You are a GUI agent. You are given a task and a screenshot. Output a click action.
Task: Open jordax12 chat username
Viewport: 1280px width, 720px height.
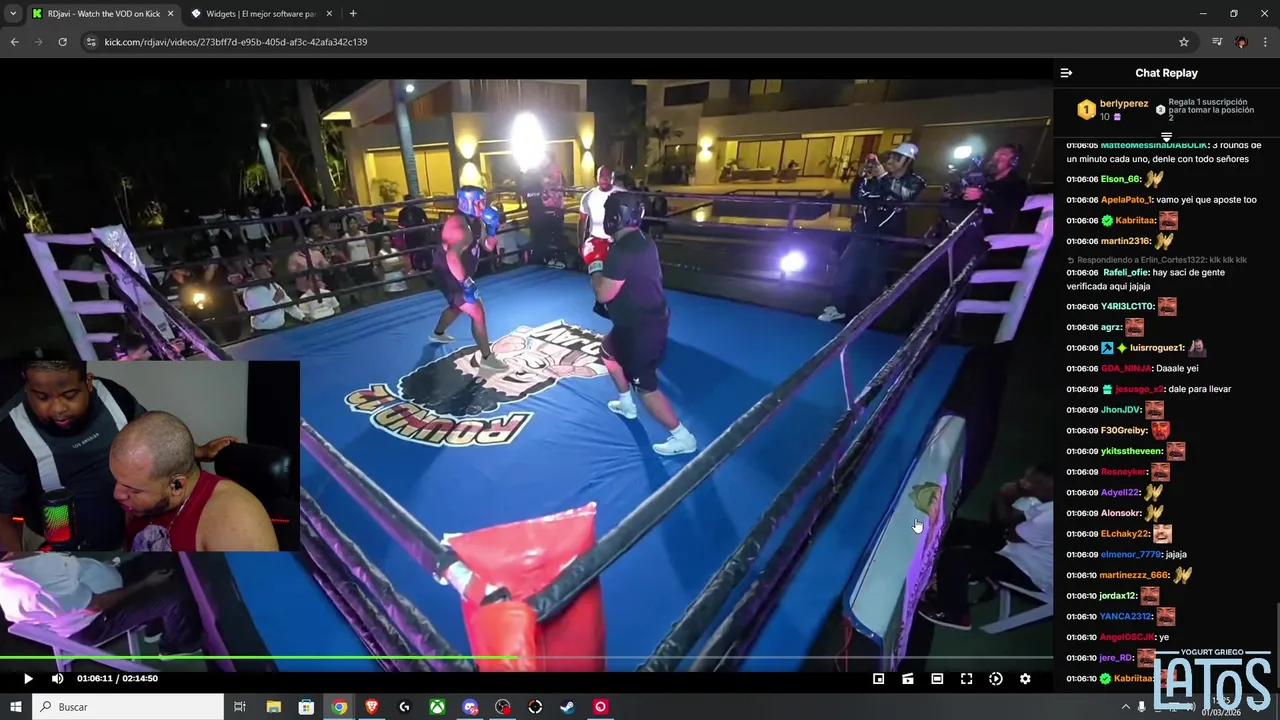1118,596
